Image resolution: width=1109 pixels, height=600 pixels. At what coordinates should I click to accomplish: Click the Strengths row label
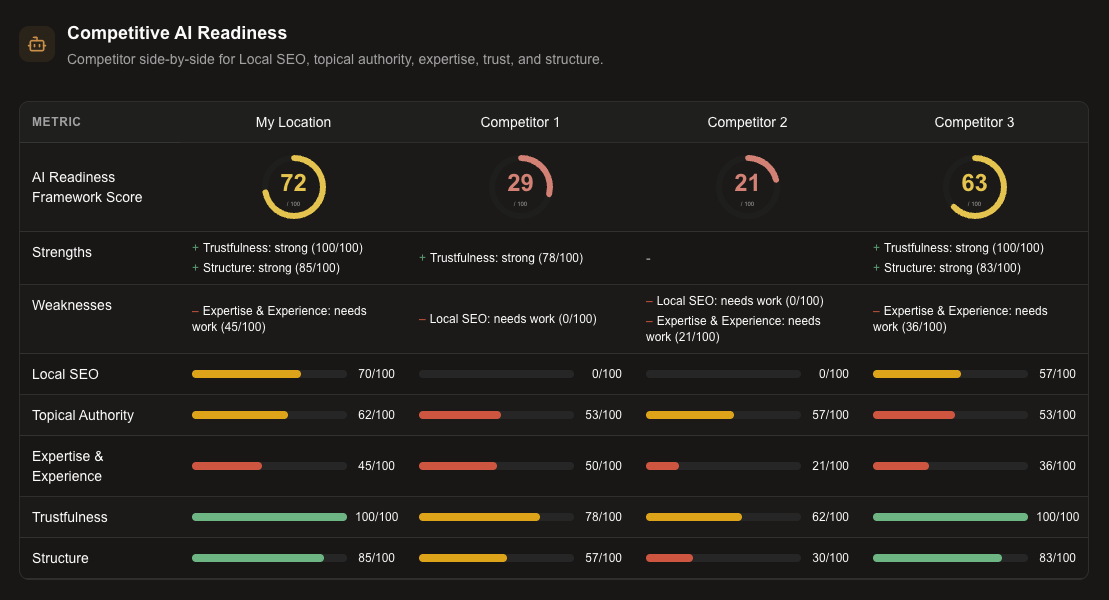click(62, 253)
